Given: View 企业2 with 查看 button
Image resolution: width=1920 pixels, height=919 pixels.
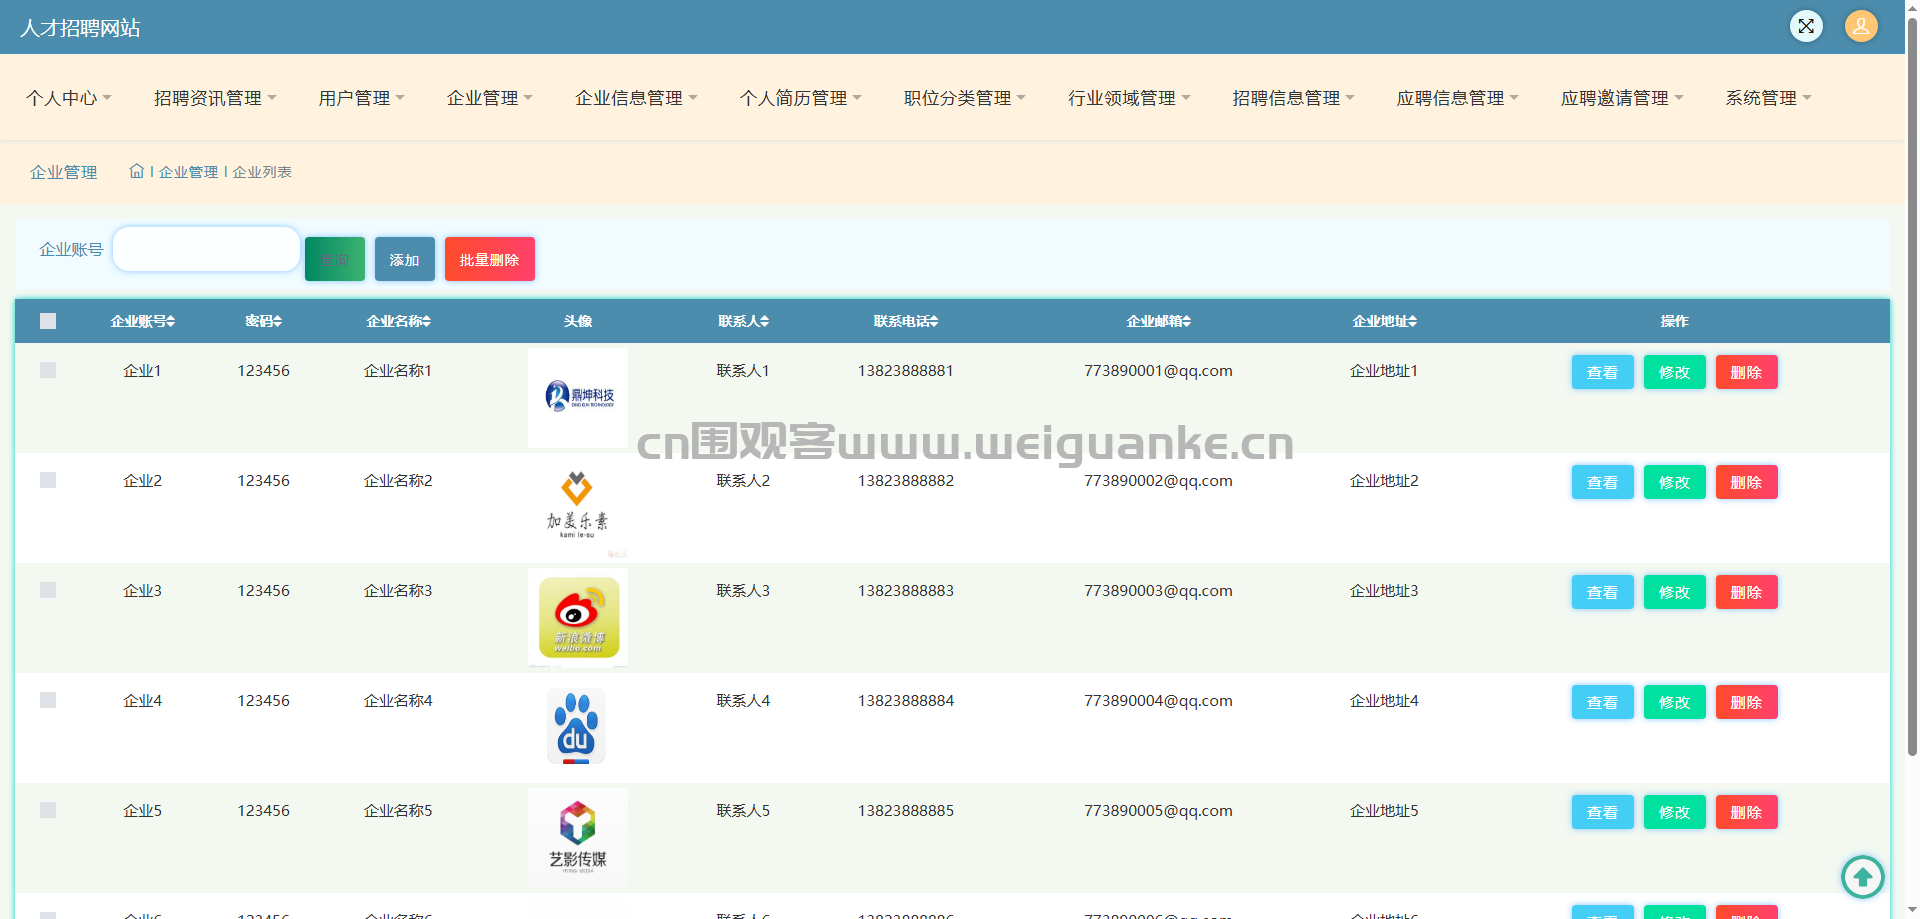Looking at the screenshot, I should coord(1602,482).
